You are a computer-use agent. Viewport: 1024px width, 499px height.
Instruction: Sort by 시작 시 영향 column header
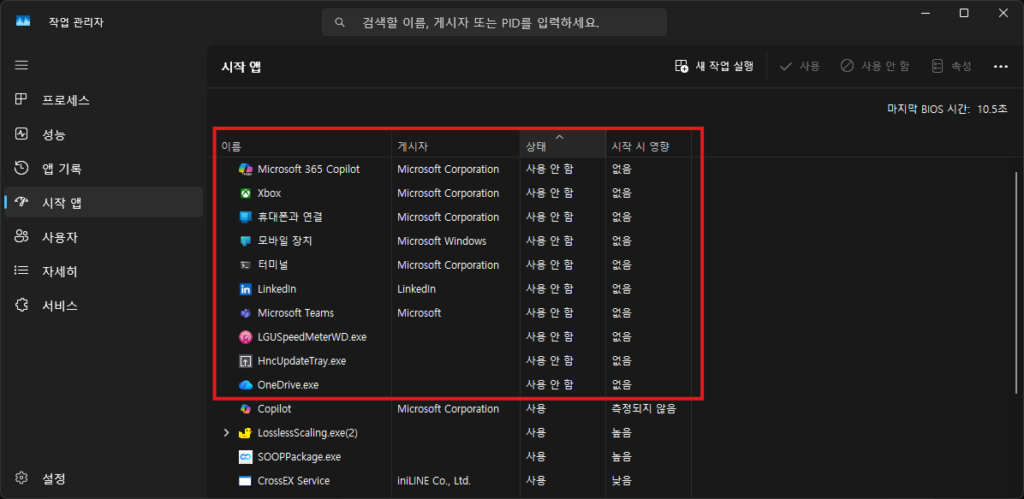[x=648, y=146]
